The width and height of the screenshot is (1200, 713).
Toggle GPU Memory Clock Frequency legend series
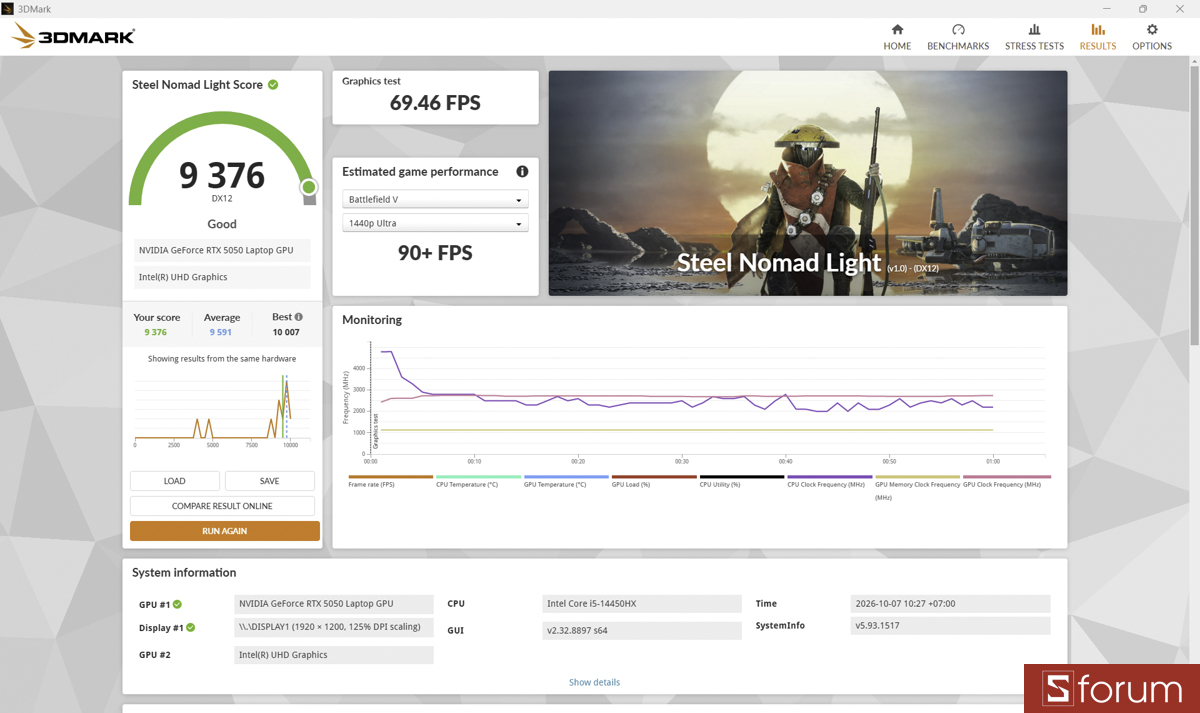917,487
